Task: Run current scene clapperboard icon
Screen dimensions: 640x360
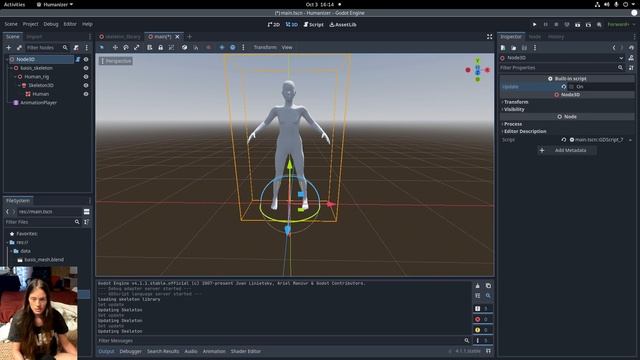Action: point(577,24)
